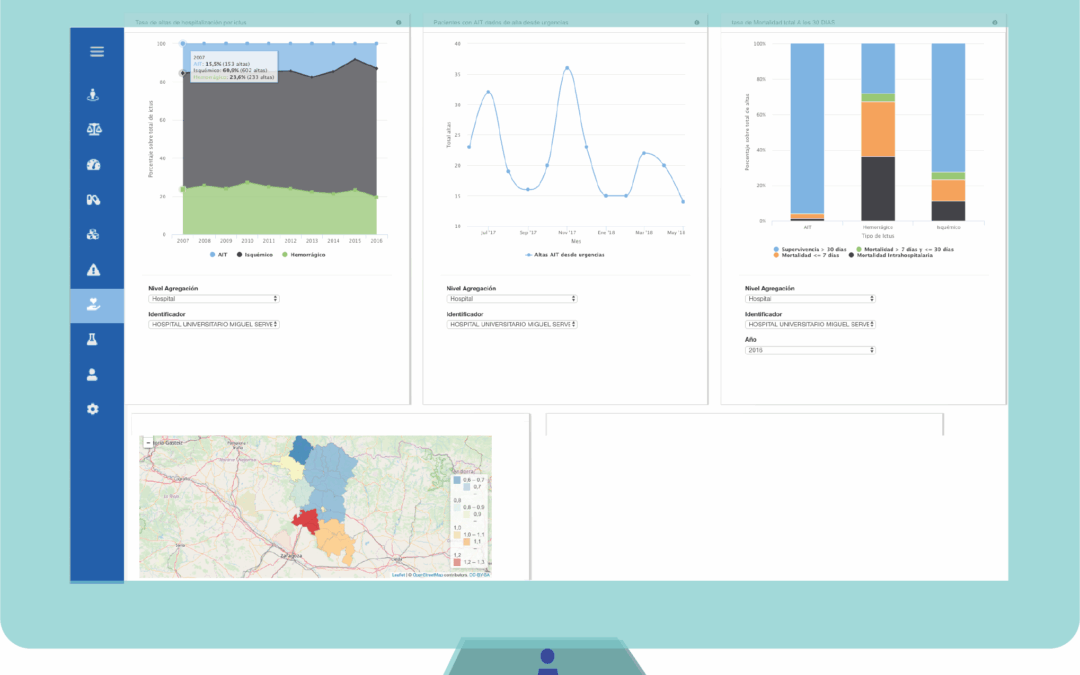Click the red region on the map
Screen dimensions: 1080x675
[305, 521]
